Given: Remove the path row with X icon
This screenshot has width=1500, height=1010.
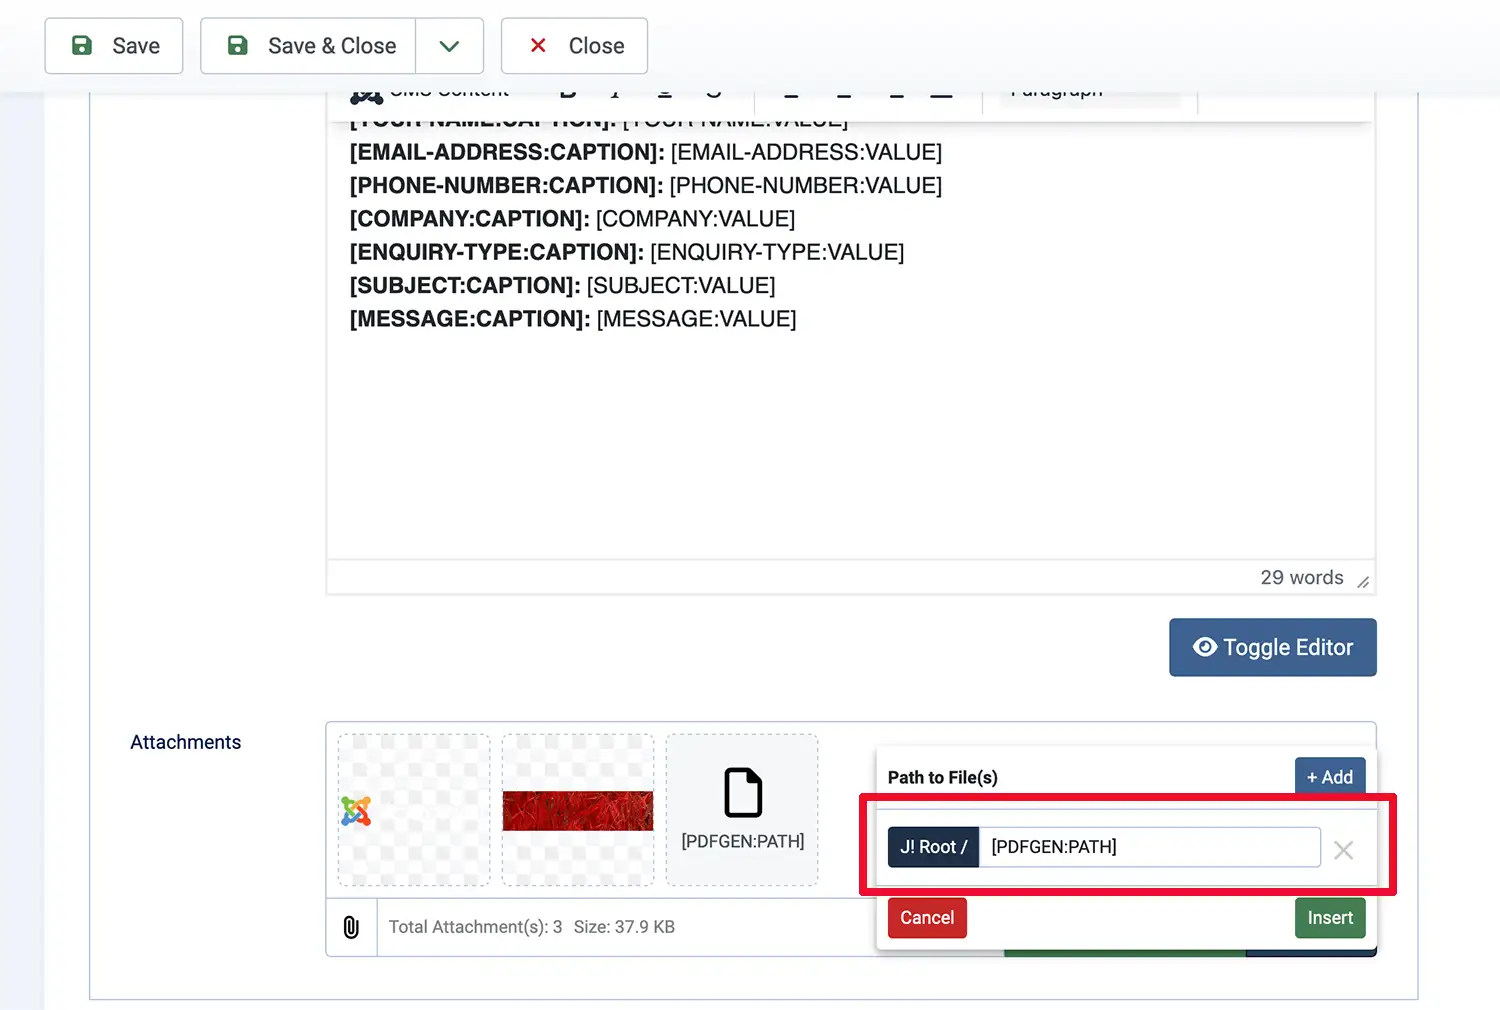Looking at the screenshot, I should click(x=1343, y=850).
